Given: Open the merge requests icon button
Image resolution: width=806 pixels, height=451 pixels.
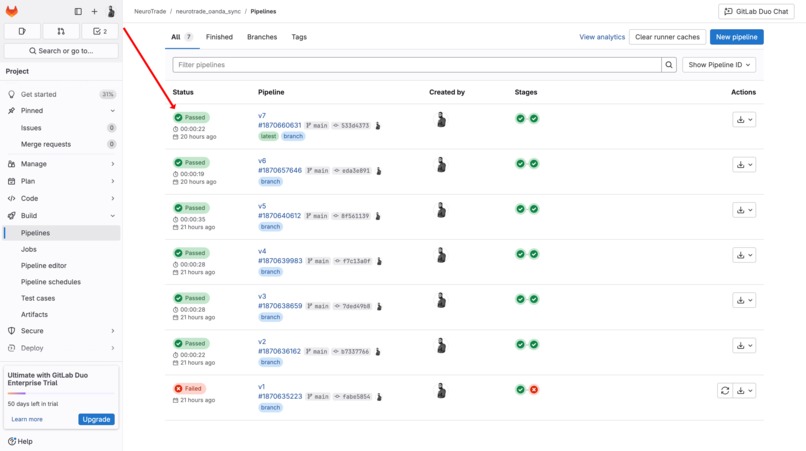Looking at the screenshot, I should (61, 31).
